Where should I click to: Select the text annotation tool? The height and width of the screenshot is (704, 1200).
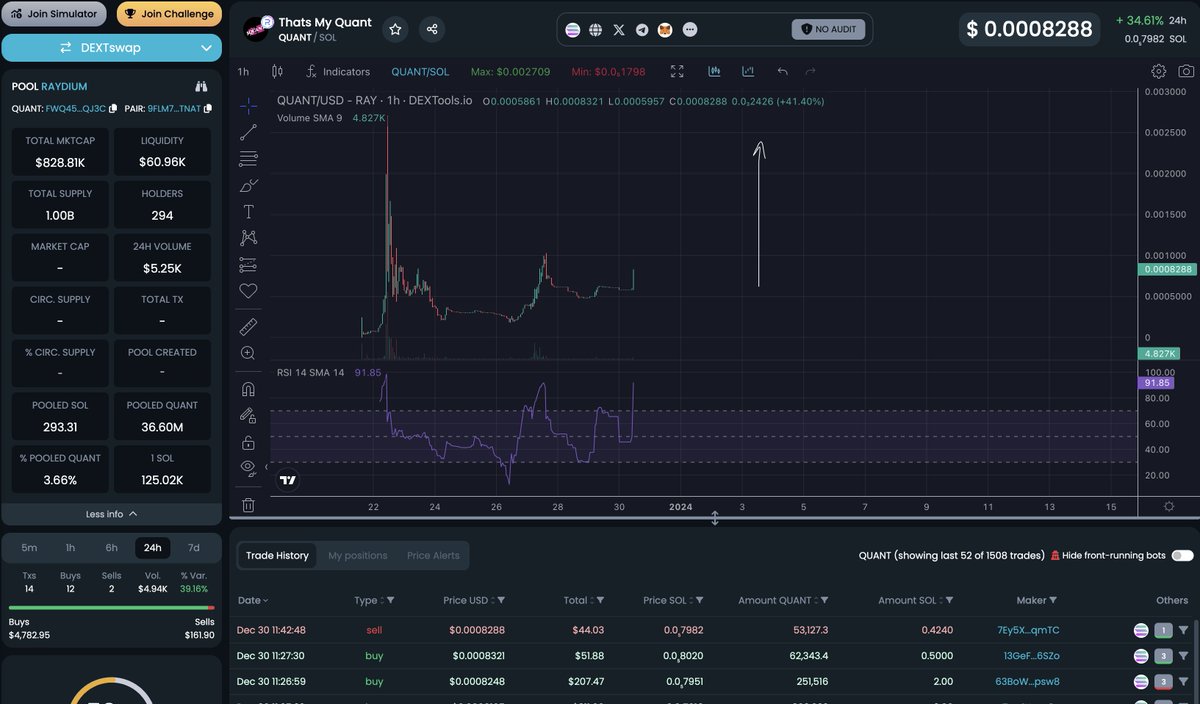pos(248,211)
